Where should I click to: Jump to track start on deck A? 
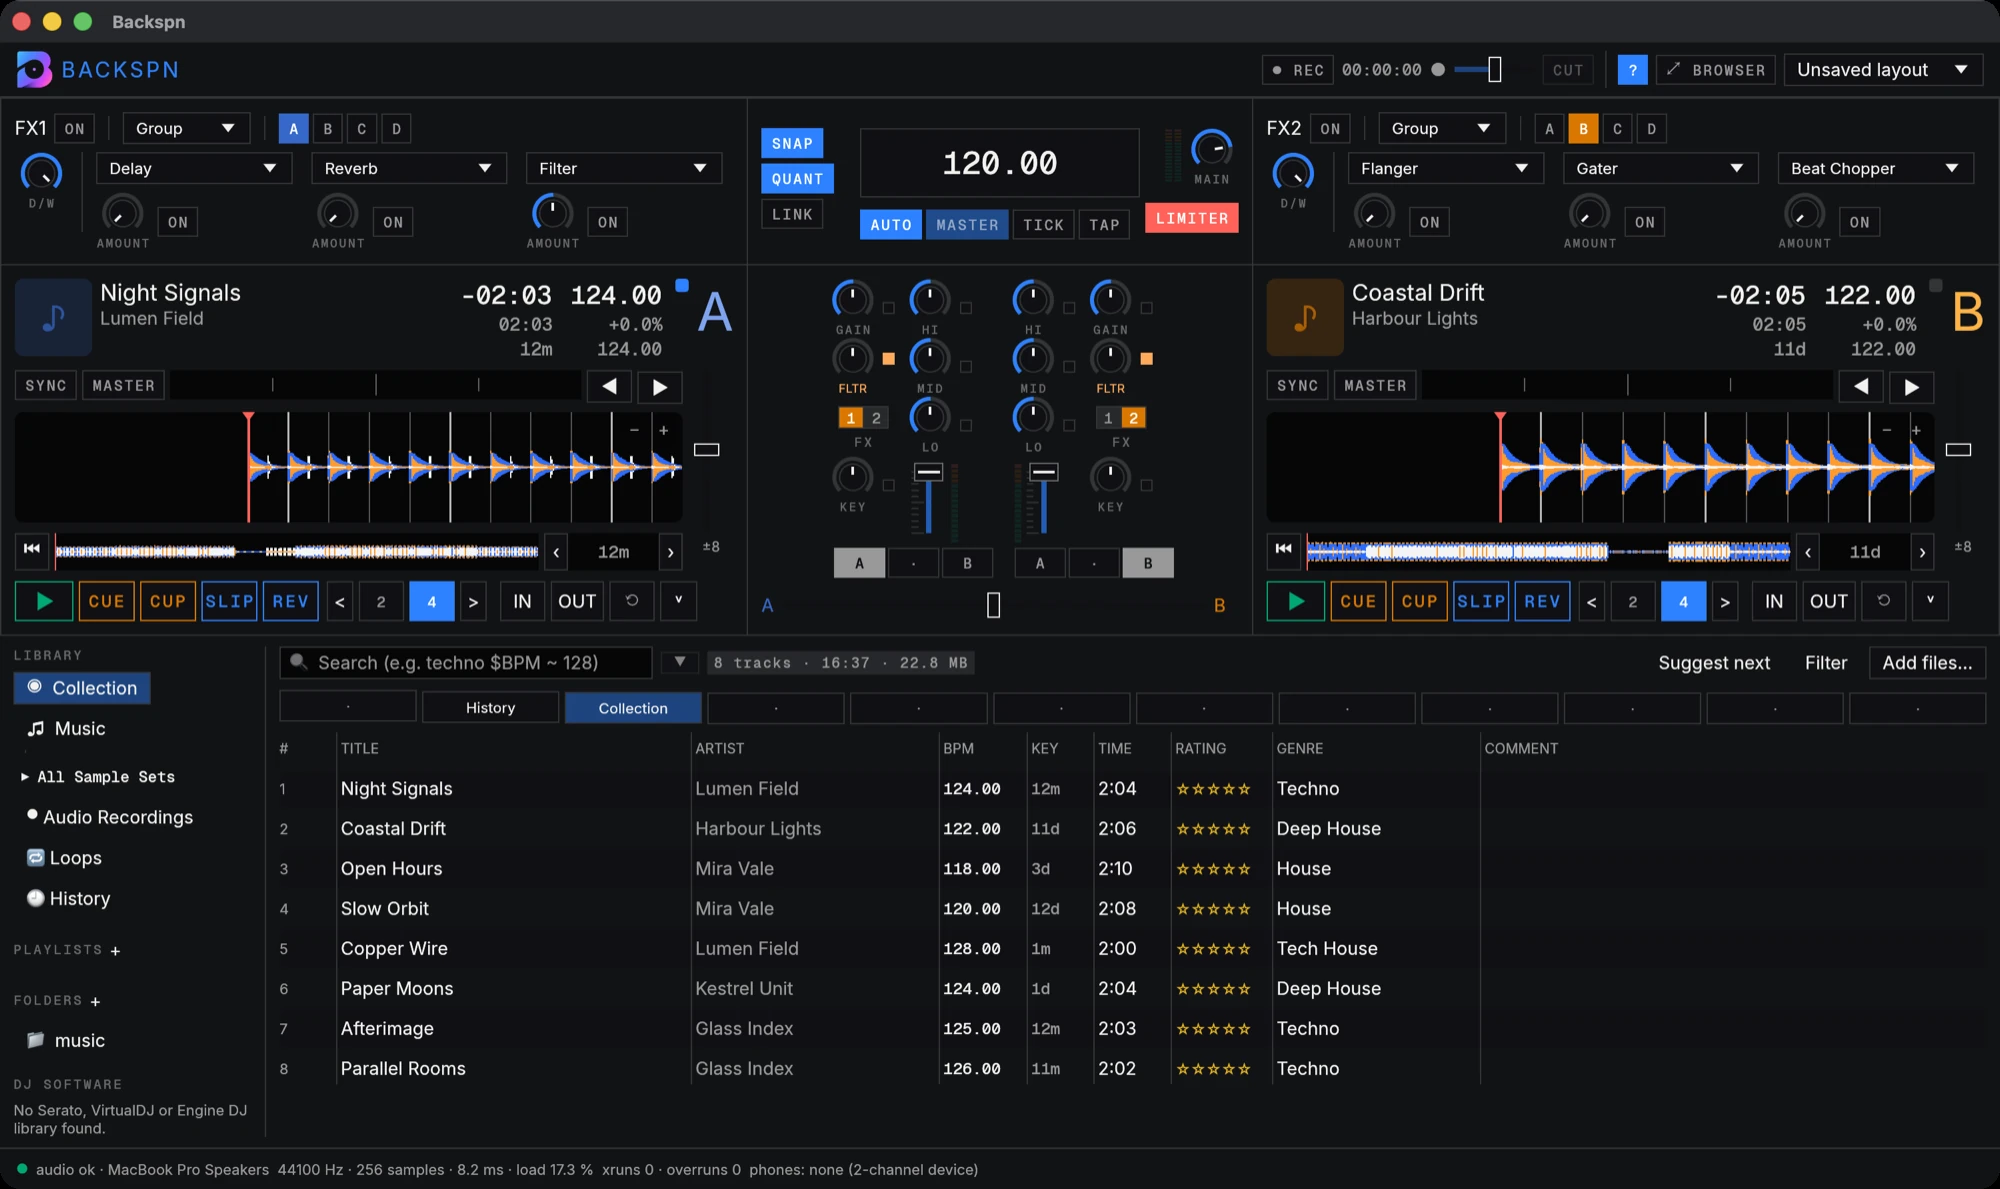click(x=32, y=549)
